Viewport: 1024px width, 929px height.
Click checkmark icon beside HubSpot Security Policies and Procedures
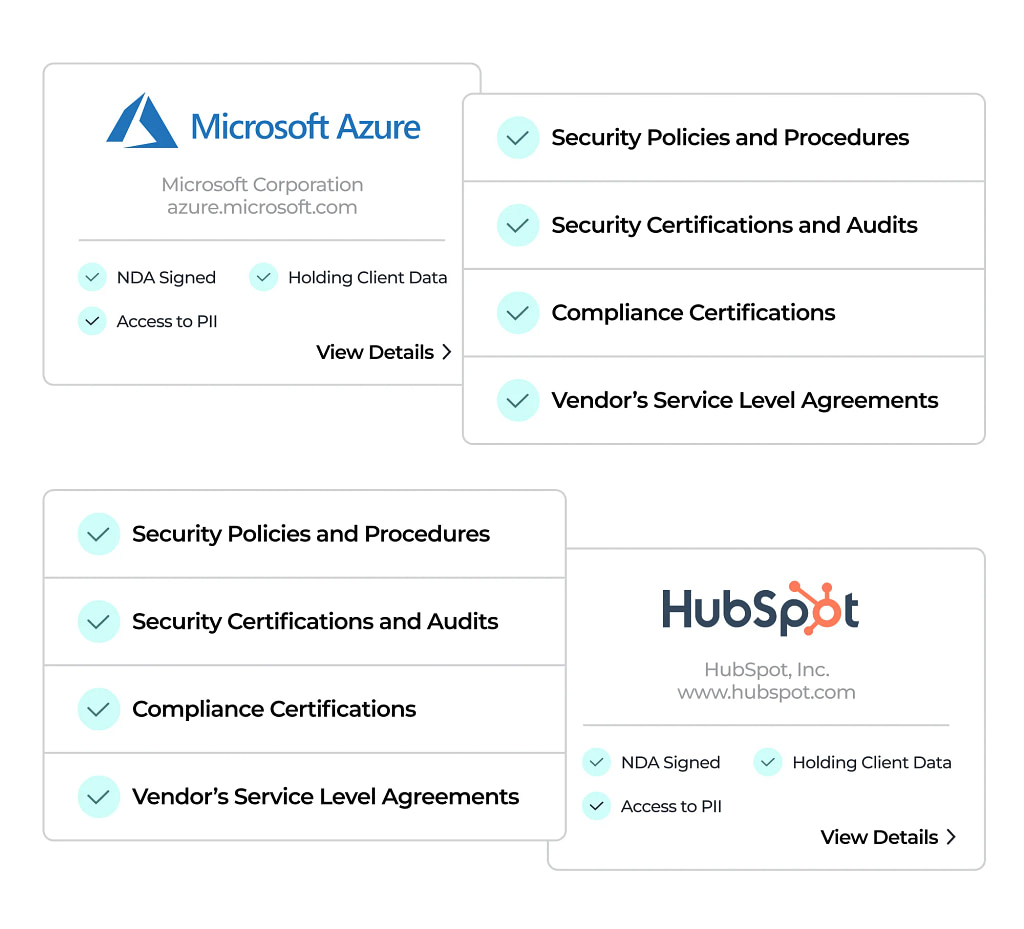pyautogui.click(x=98, y=534)
